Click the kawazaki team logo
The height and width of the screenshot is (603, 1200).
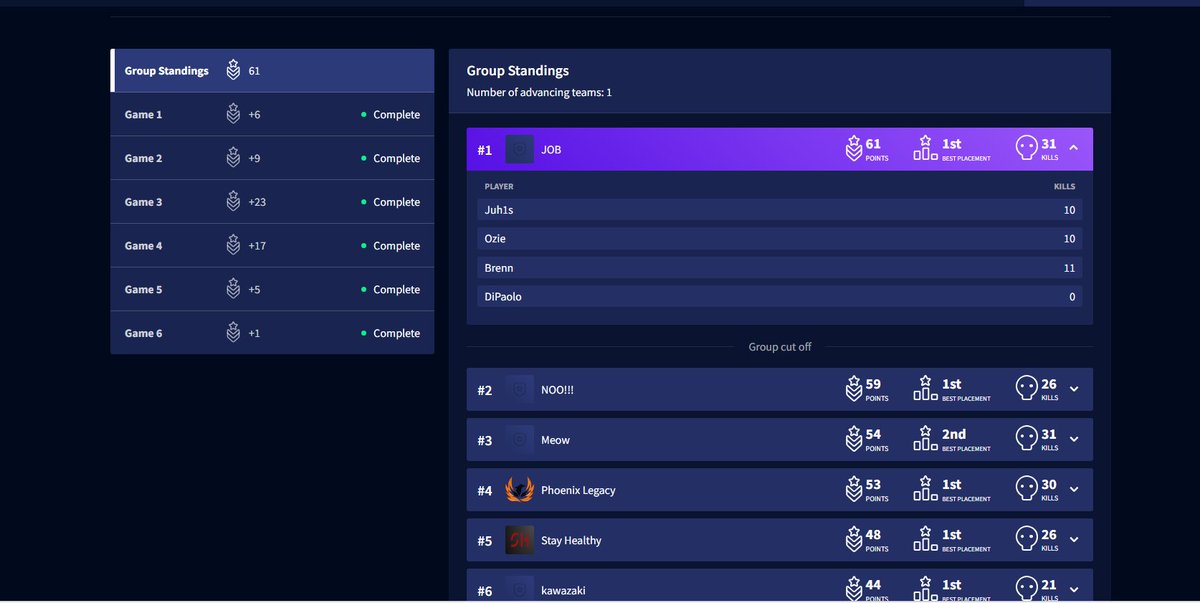[519, 589]
